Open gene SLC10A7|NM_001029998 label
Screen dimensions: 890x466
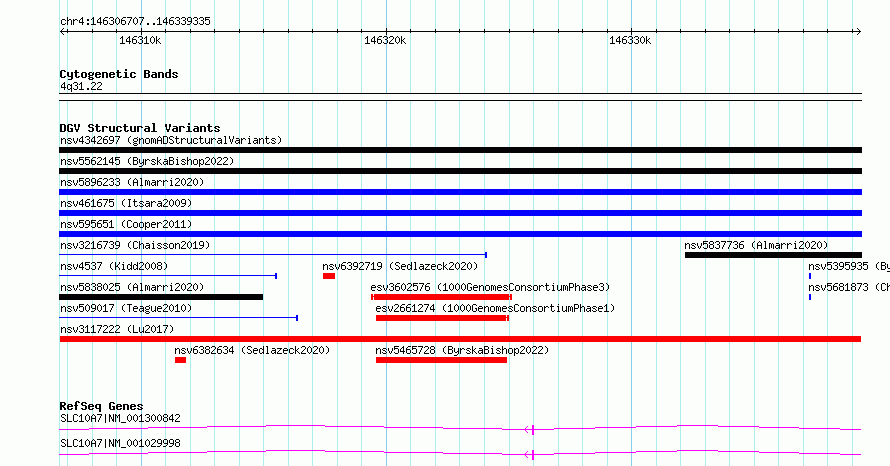click(120, 443)
